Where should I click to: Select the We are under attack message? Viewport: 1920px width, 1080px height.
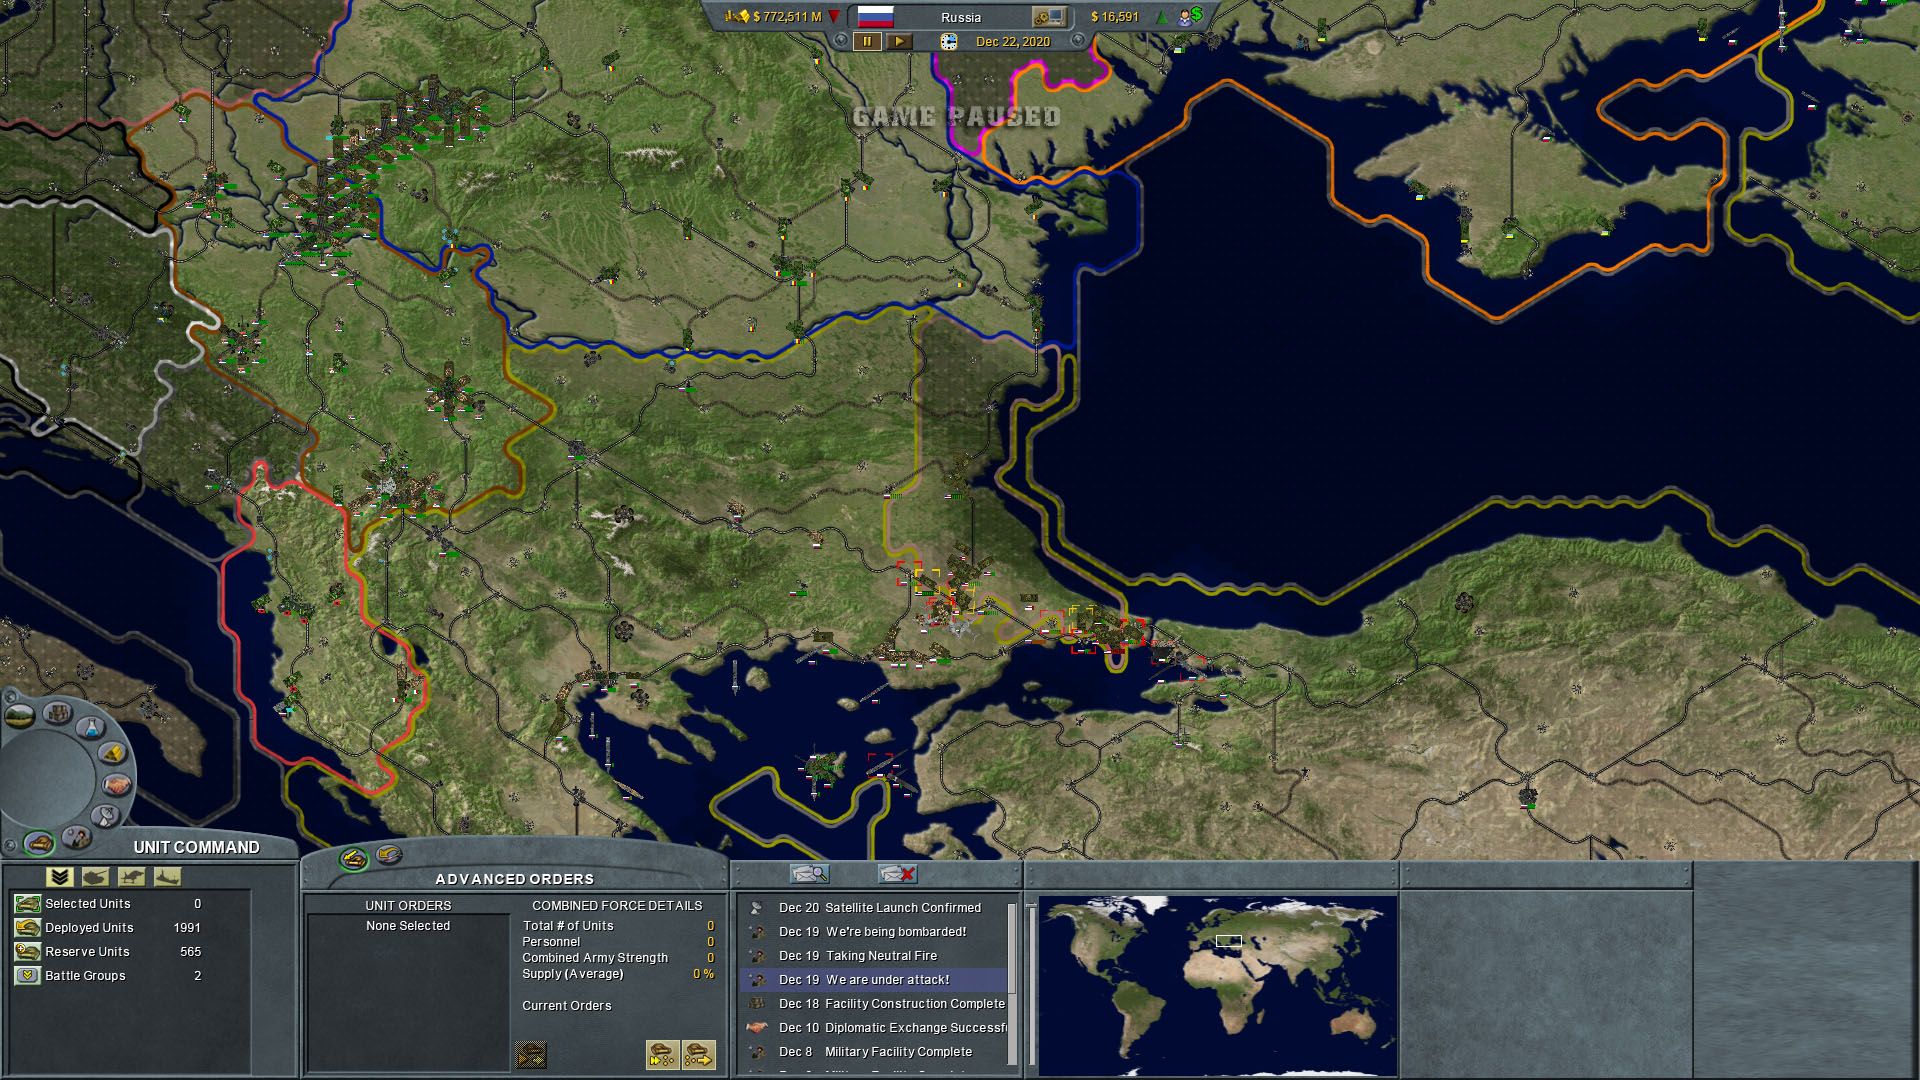(873, 979)
